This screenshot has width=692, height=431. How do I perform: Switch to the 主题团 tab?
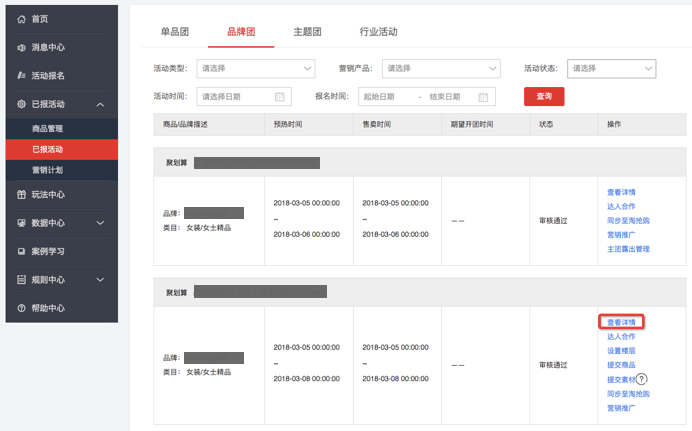tap(307, 32)
